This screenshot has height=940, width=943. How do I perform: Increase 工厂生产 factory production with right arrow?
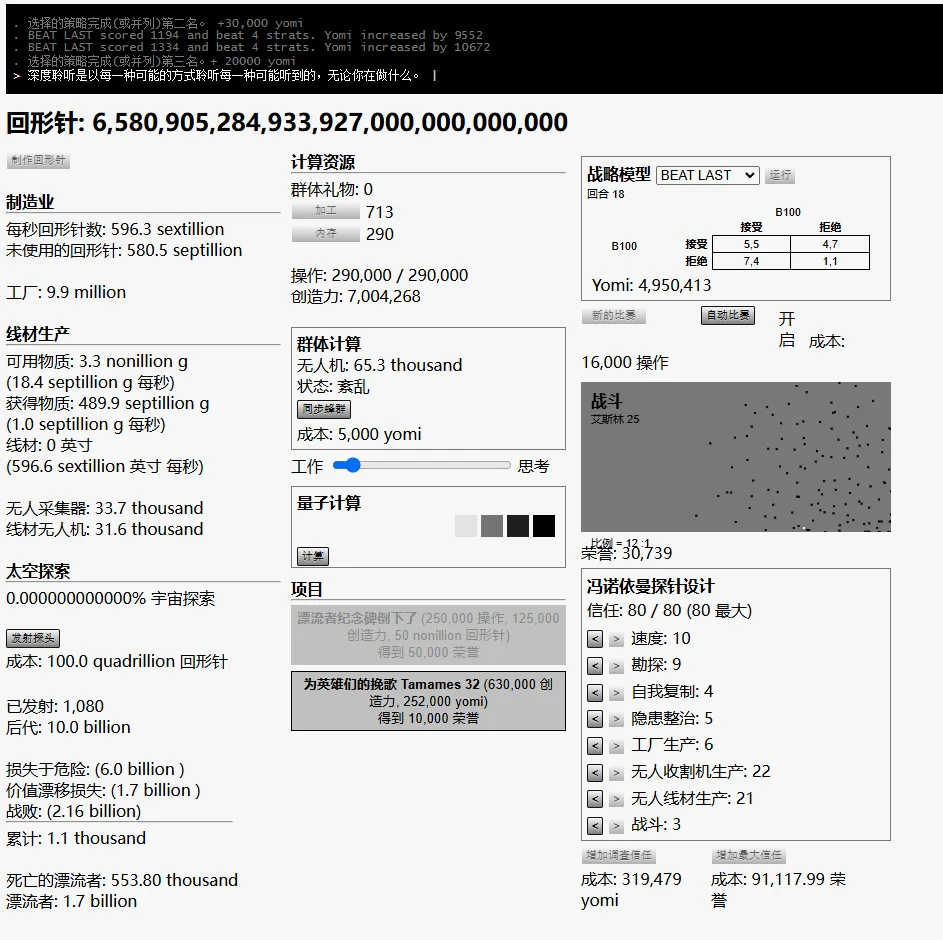pyautogui.click(x=616, y=745)
